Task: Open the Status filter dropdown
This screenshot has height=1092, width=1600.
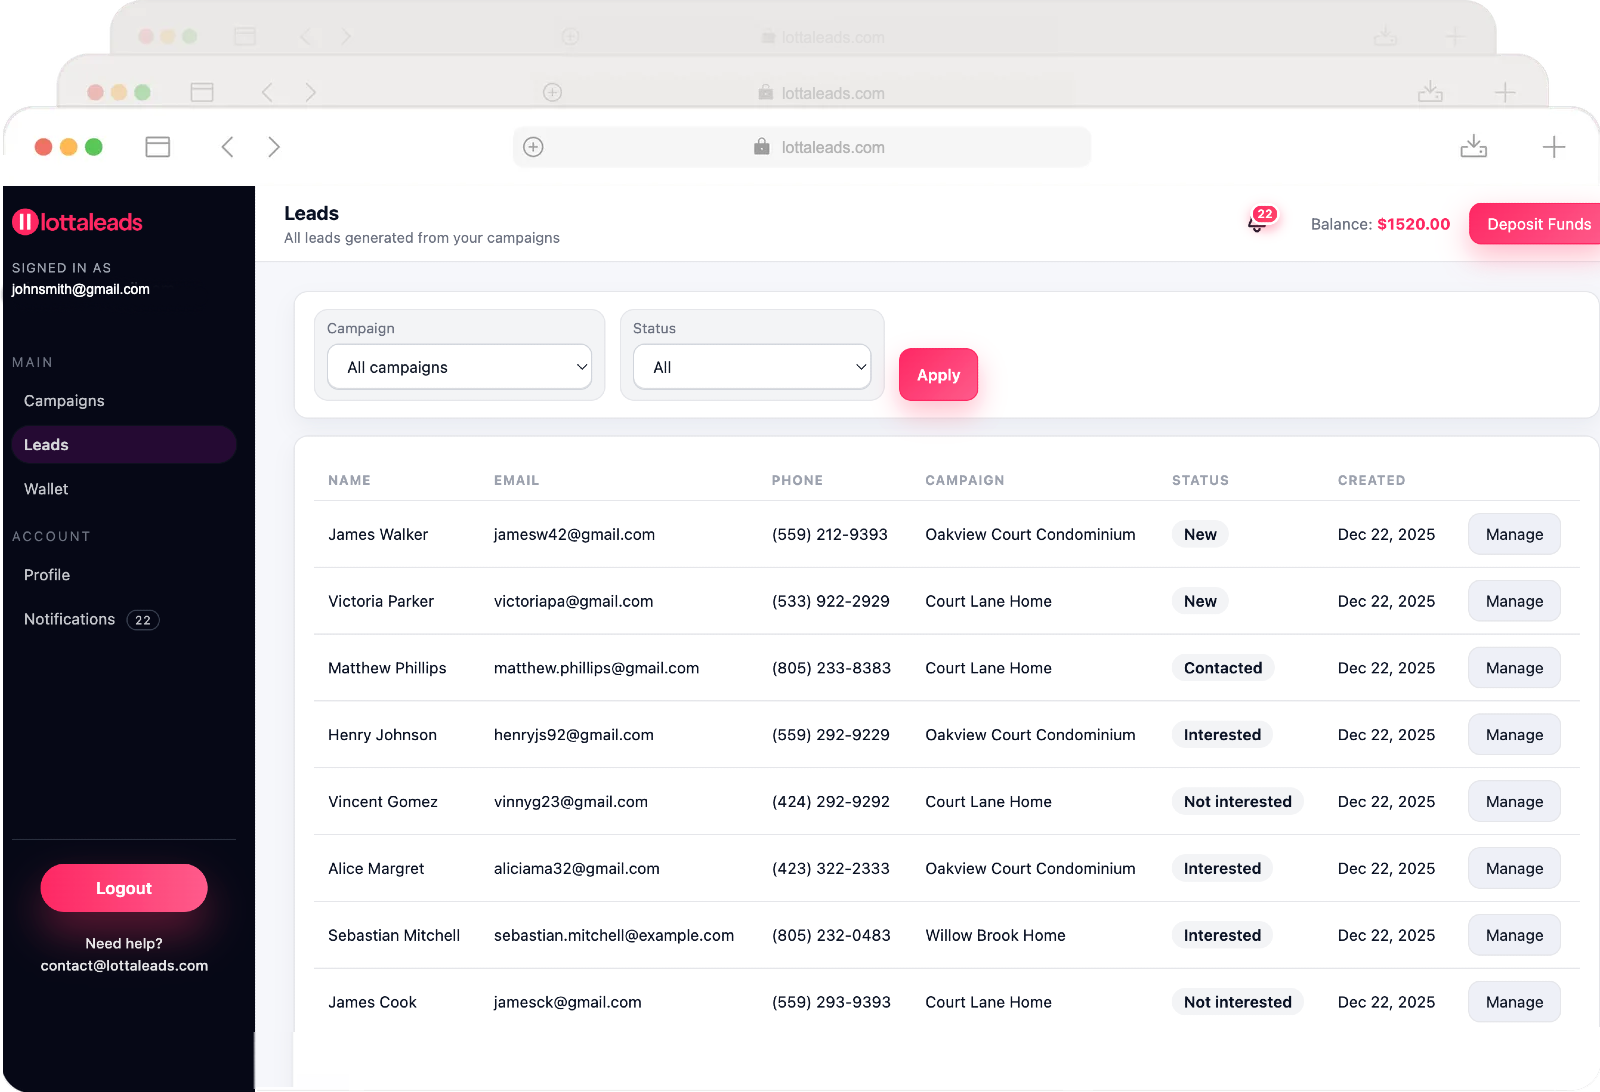Action: pos(751,367)
